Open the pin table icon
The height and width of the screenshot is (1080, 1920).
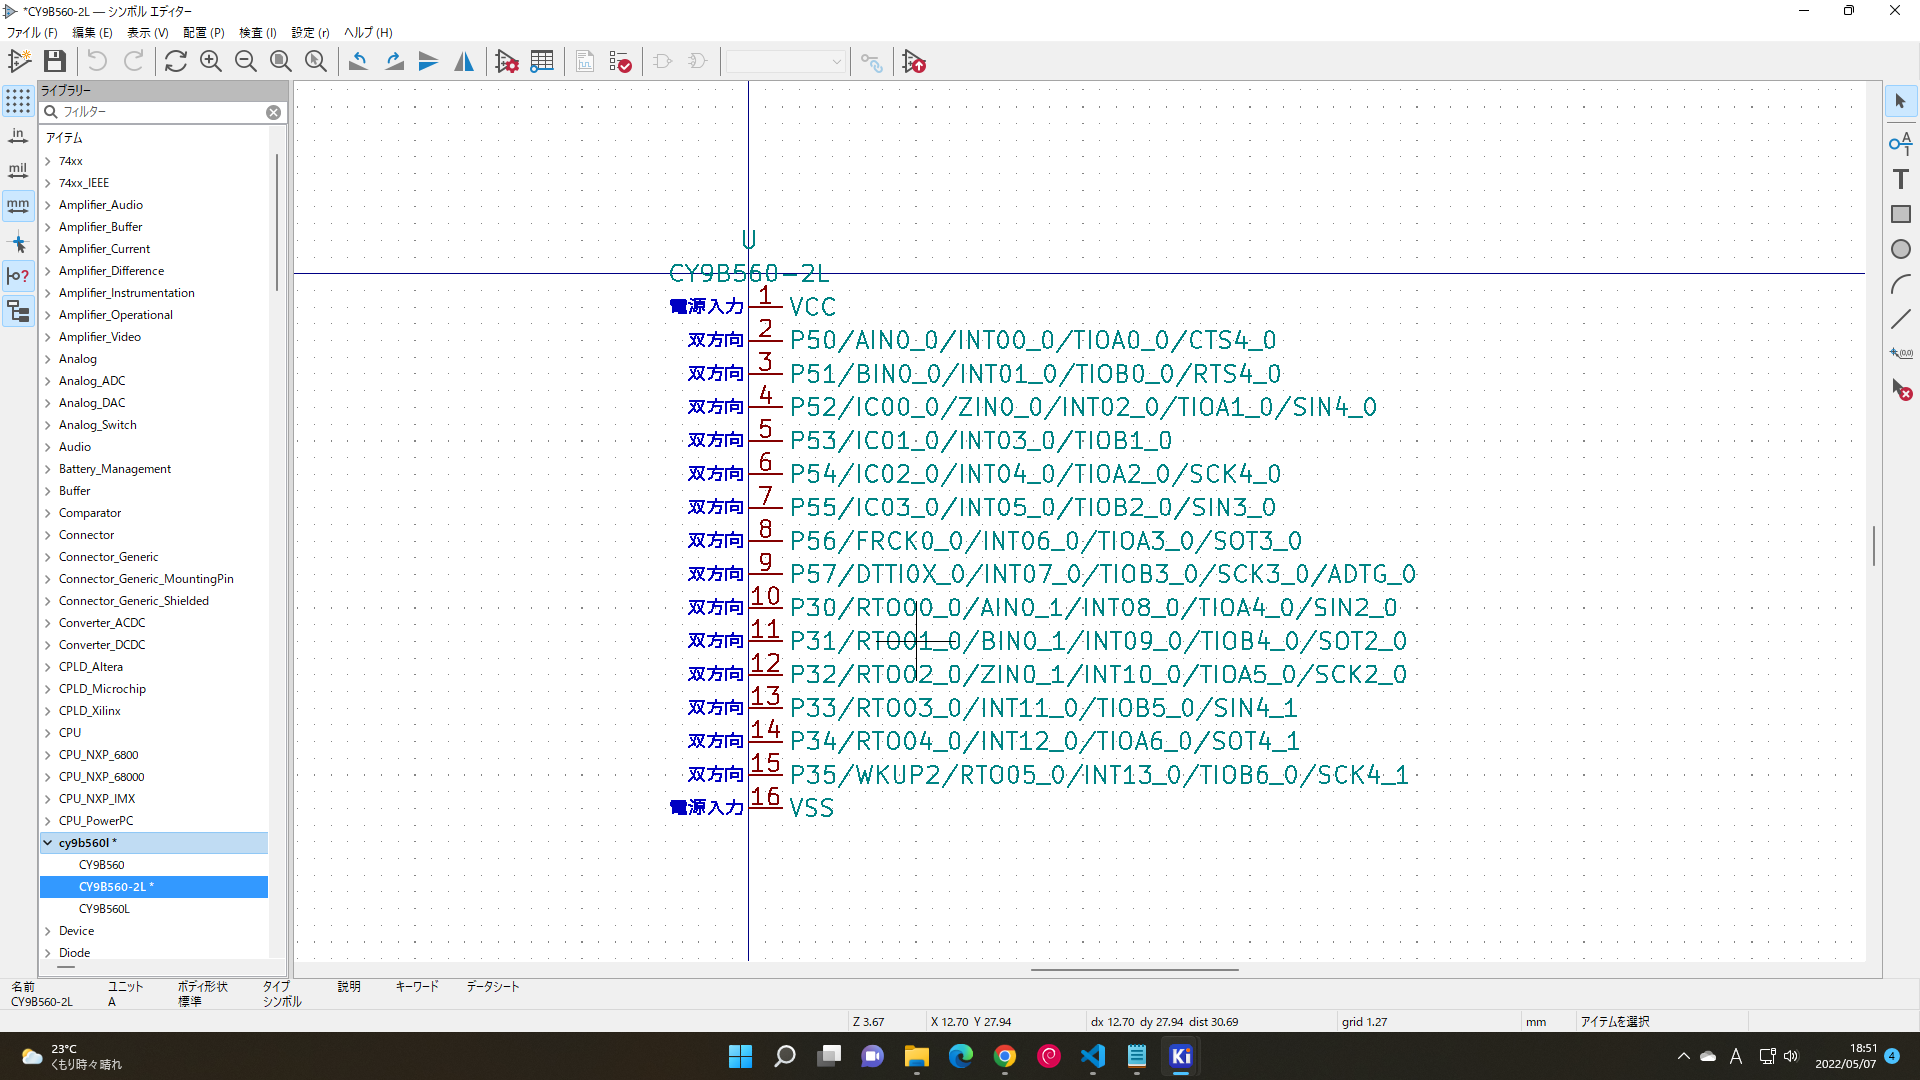[x=542, y=62]
